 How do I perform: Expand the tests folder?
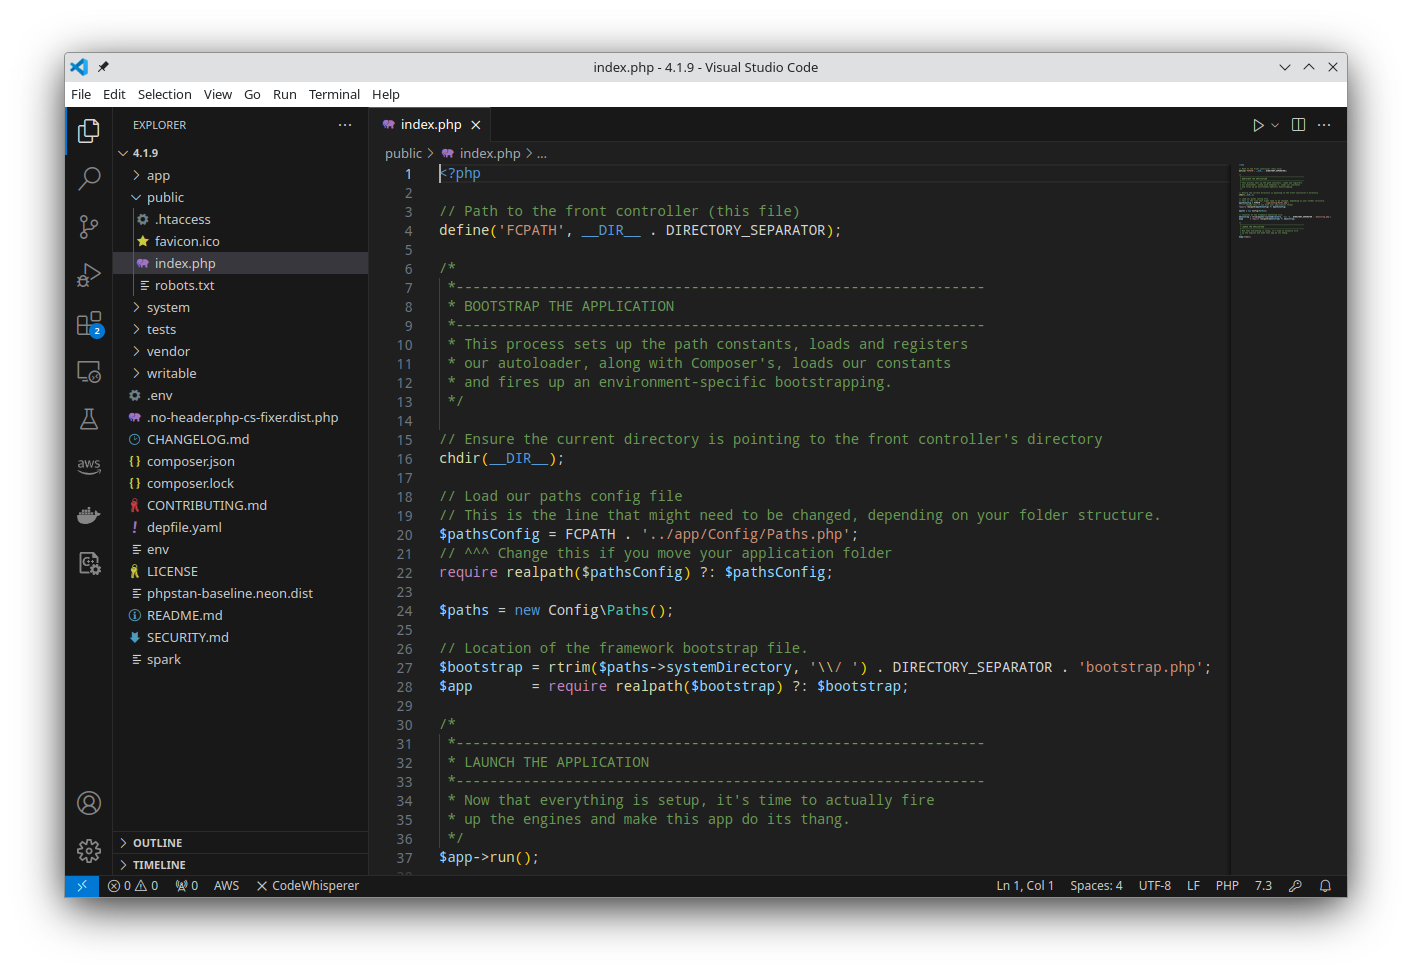pyautogui.click(x=240, y=329)
